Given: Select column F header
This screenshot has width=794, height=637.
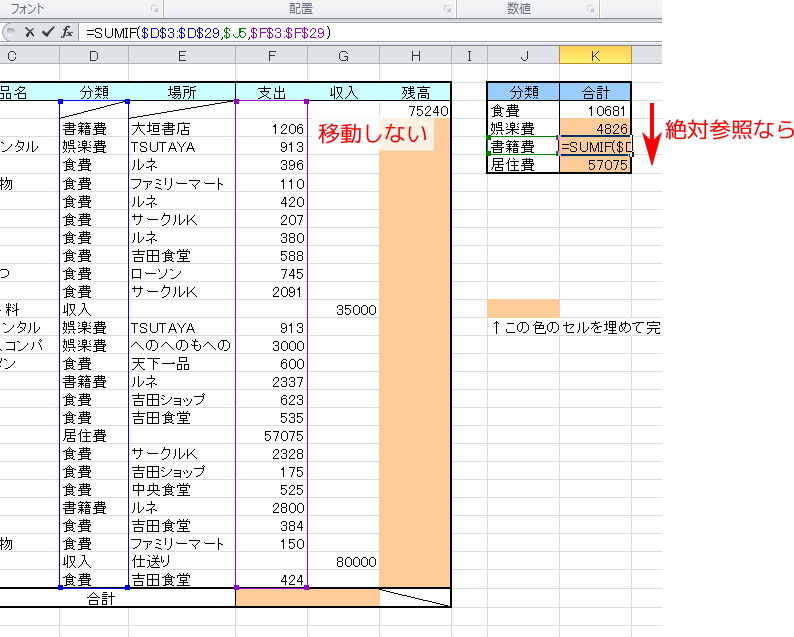Looking at the screenshot, I should tap(271, 56).
